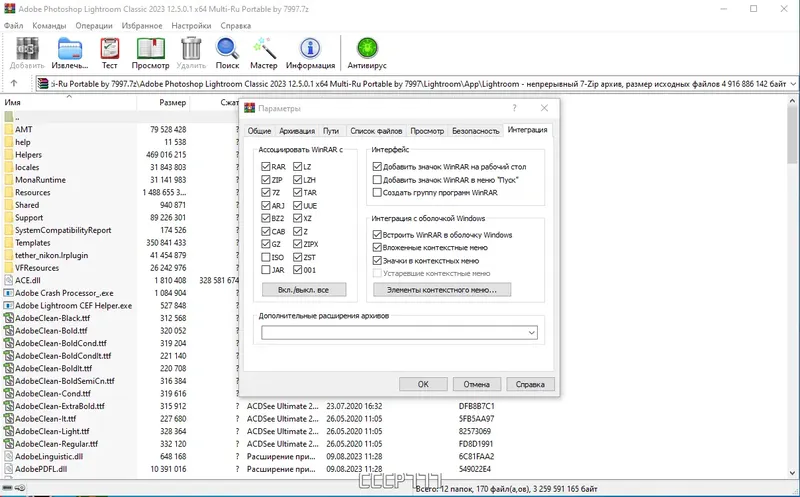Select AdobeClean-Black.ttf font file icon
Screen dimensions: 800x497
[9, 318]
